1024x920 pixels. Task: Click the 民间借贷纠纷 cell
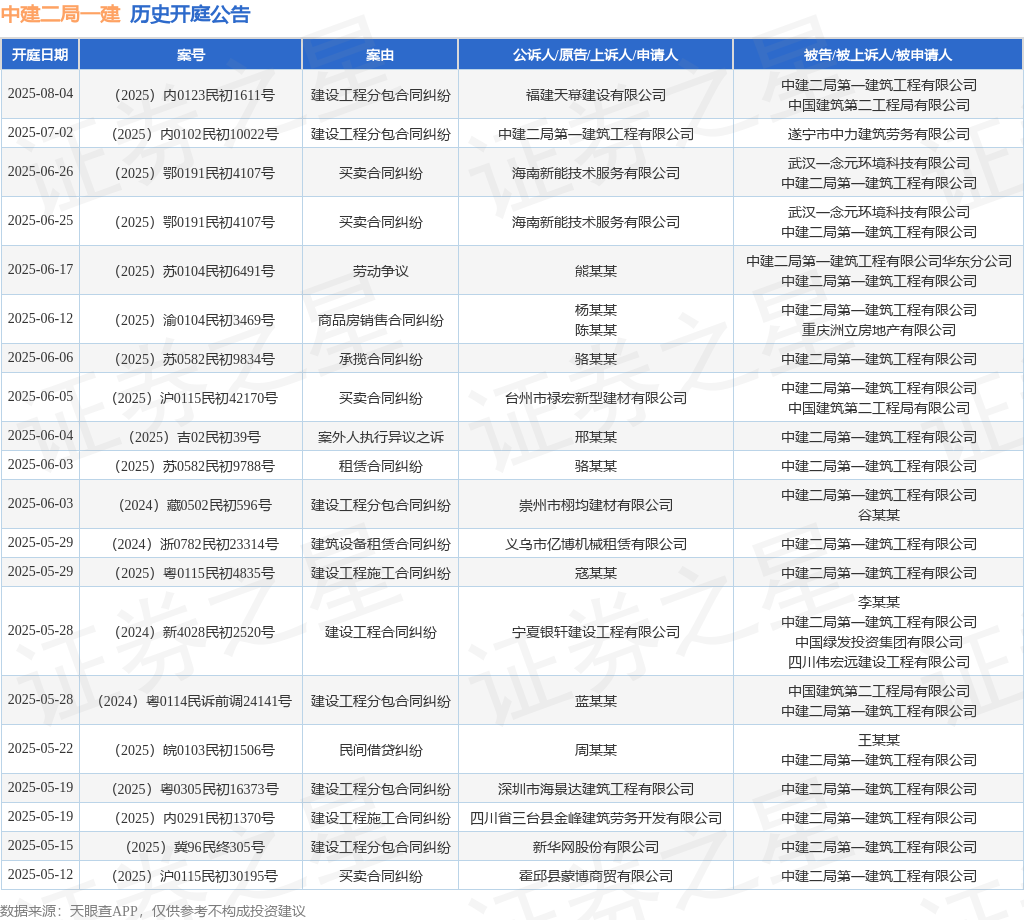click(380, 750)
